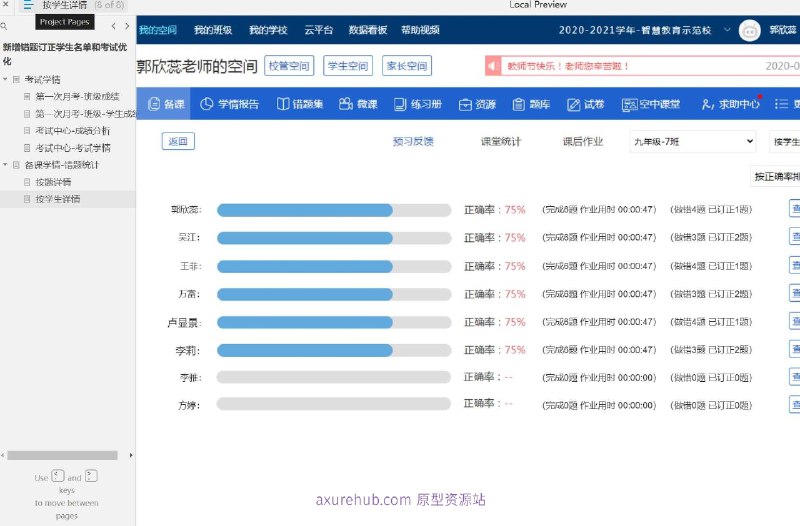800x526 pixels.
Task: Collapse the 考试学情 tree folder
Action: click(x=5, y=79)
